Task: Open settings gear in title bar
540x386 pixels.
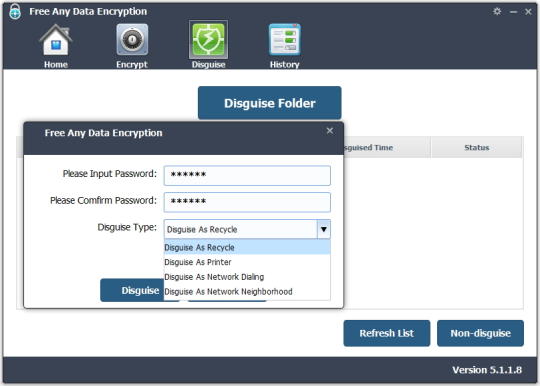Action: pos(497,11)
